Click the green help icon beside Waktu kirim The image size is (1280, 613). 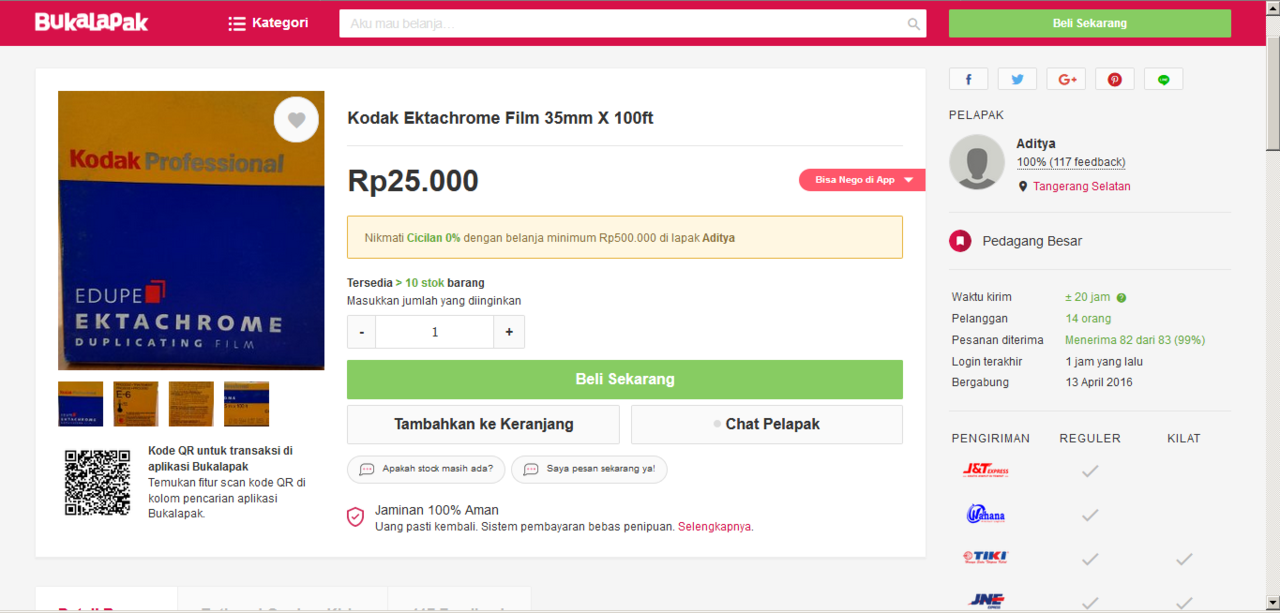[x=1120, y=296]
